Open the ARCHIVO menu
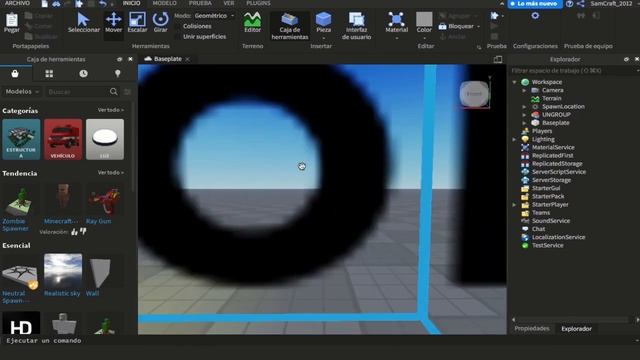This screenshot has height=360, width=640. click(17, 3)
